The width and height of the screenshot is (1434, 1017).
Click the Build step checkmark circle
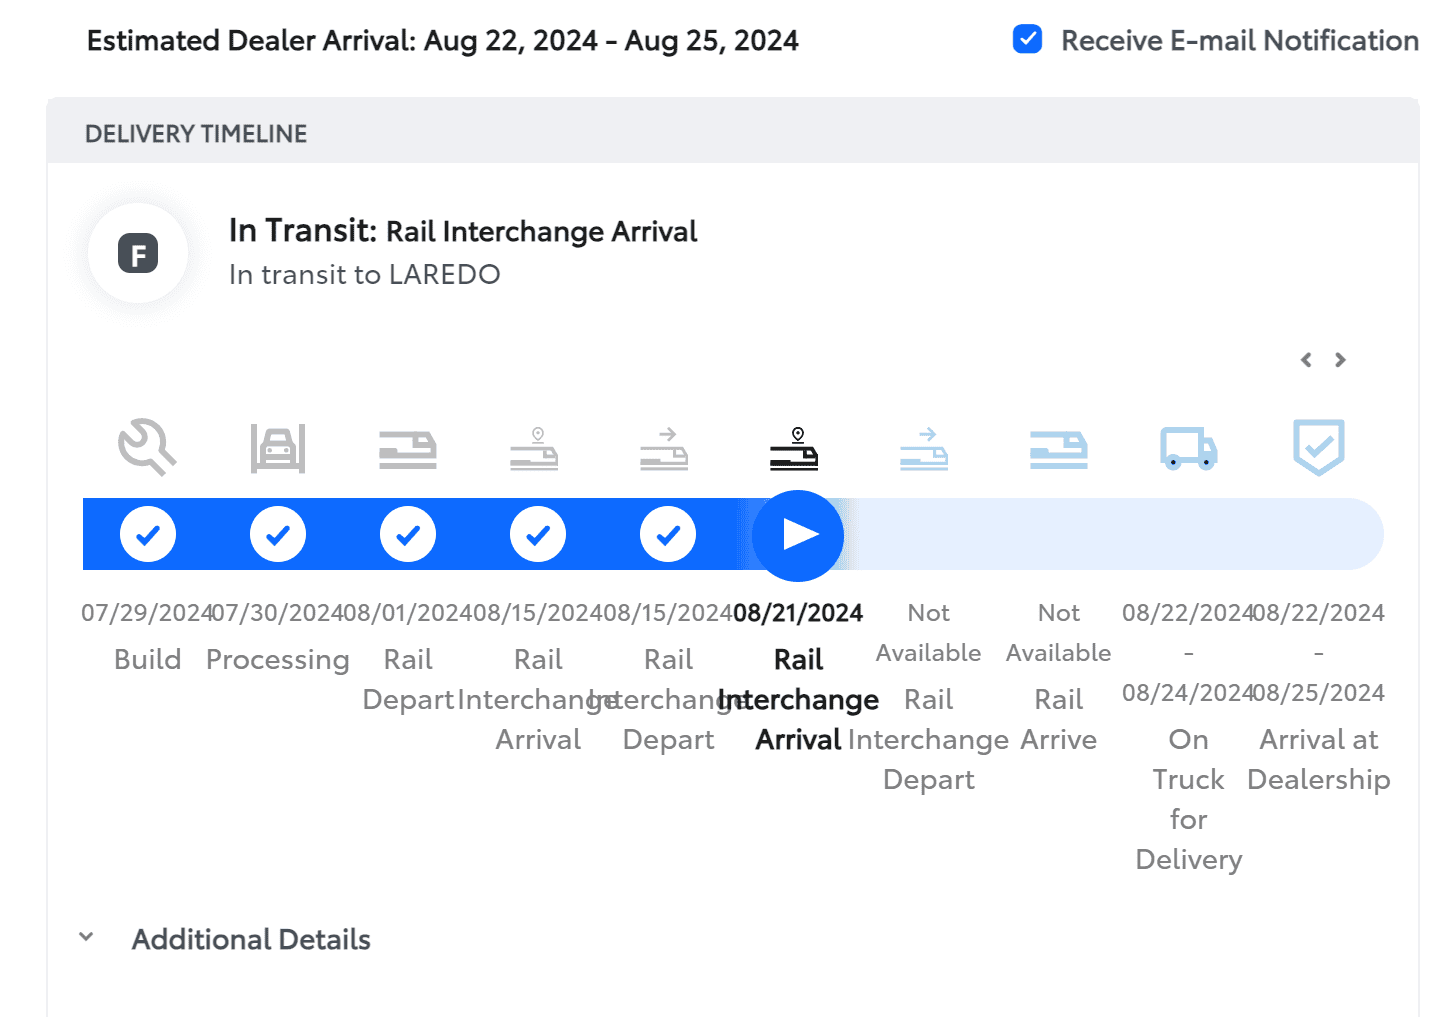pos(148,535)
